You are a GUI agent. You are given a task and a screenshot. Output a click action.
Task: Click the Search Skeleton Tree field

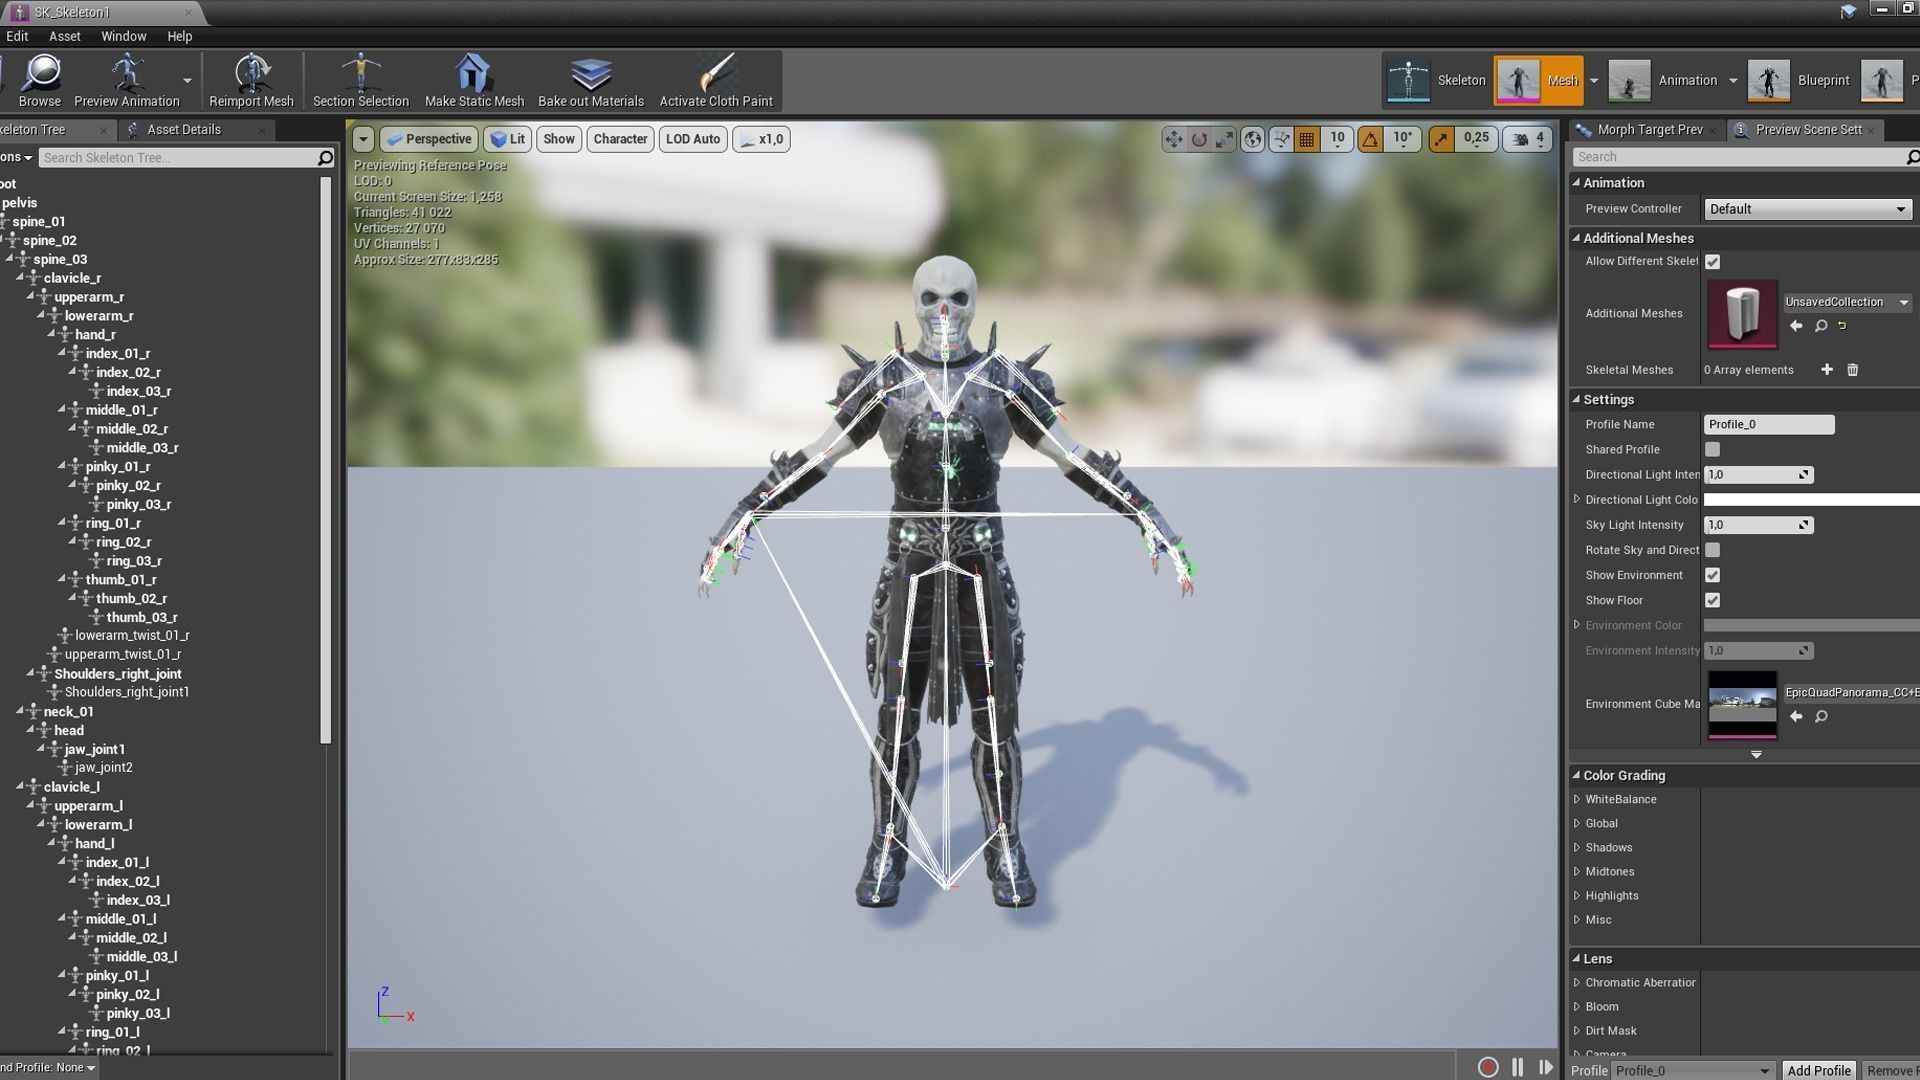pos(178,158)
